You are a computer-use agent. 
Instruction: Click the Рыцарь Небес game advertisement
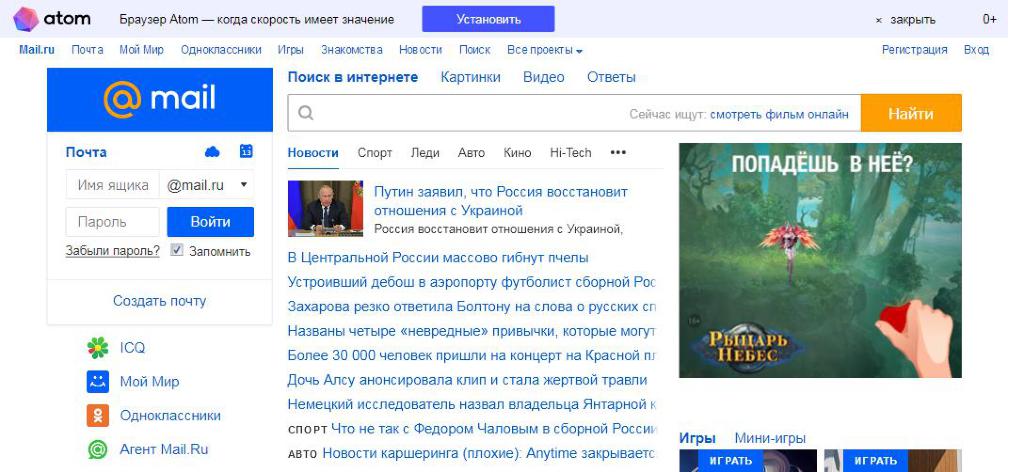click(x=820, y=260)
